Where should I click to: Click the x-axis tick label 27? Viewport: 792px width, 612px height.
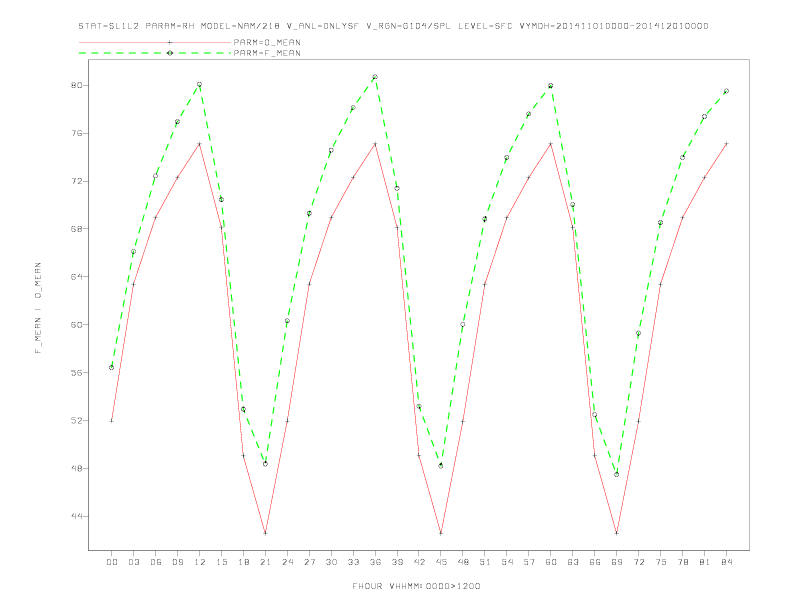(309, 562)
